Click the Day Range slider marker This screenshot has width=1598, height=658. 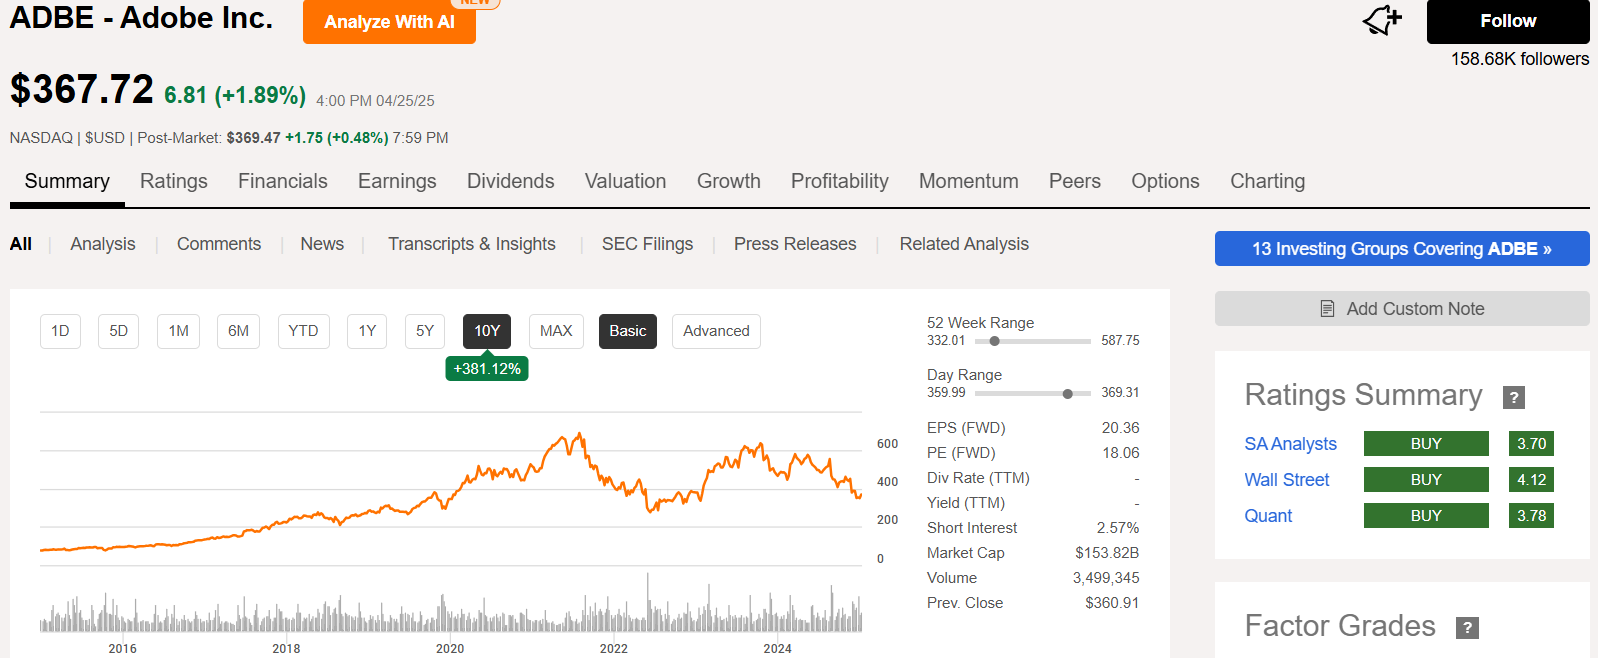point(1068,393)
